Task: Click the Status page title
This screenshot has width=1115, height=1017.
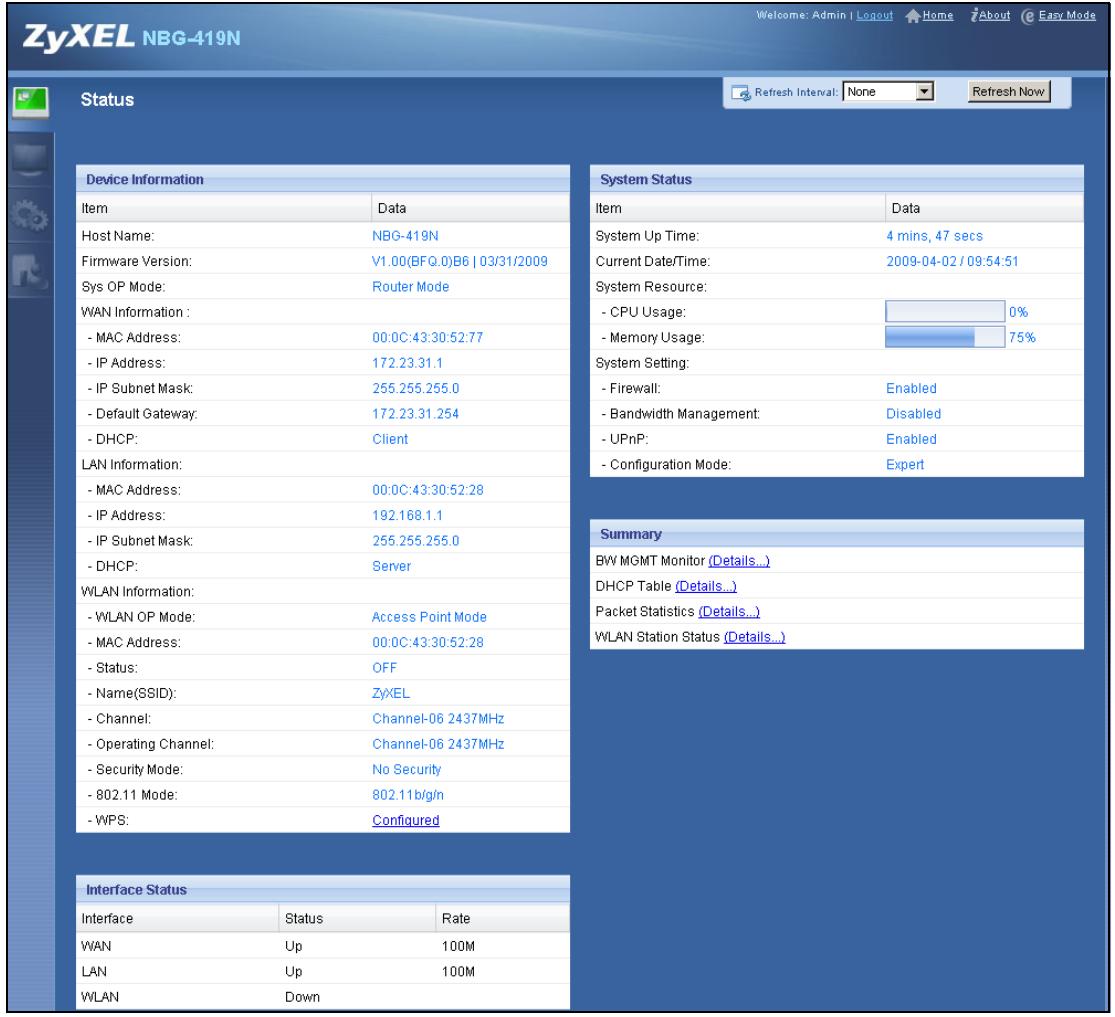Action: tap(107, 100)
